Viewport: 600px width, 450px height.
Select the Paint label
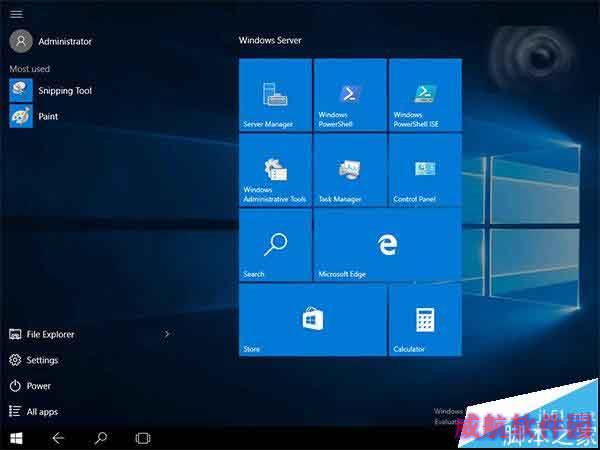(x=48, y=116)
